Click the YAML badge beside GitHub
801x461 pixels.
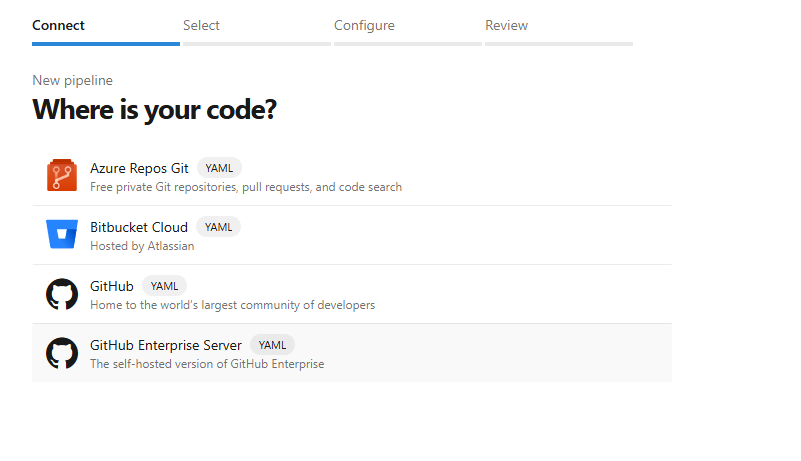coord(164,286)
